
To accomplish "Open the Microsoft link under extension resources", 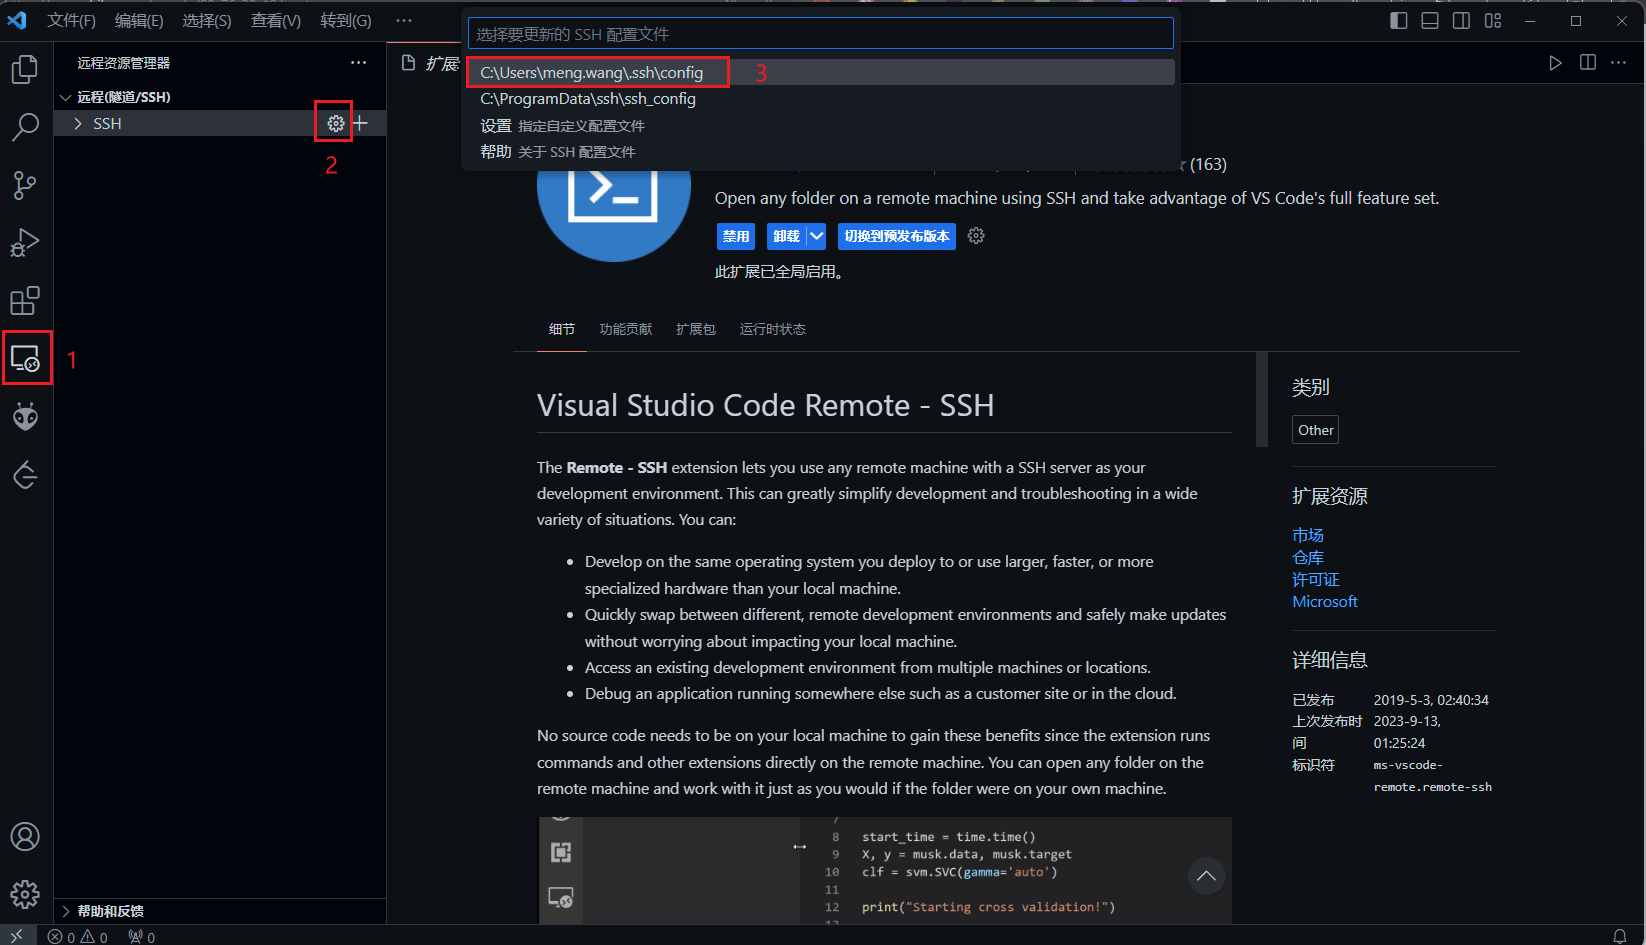I will click(x=1324, y=601).
